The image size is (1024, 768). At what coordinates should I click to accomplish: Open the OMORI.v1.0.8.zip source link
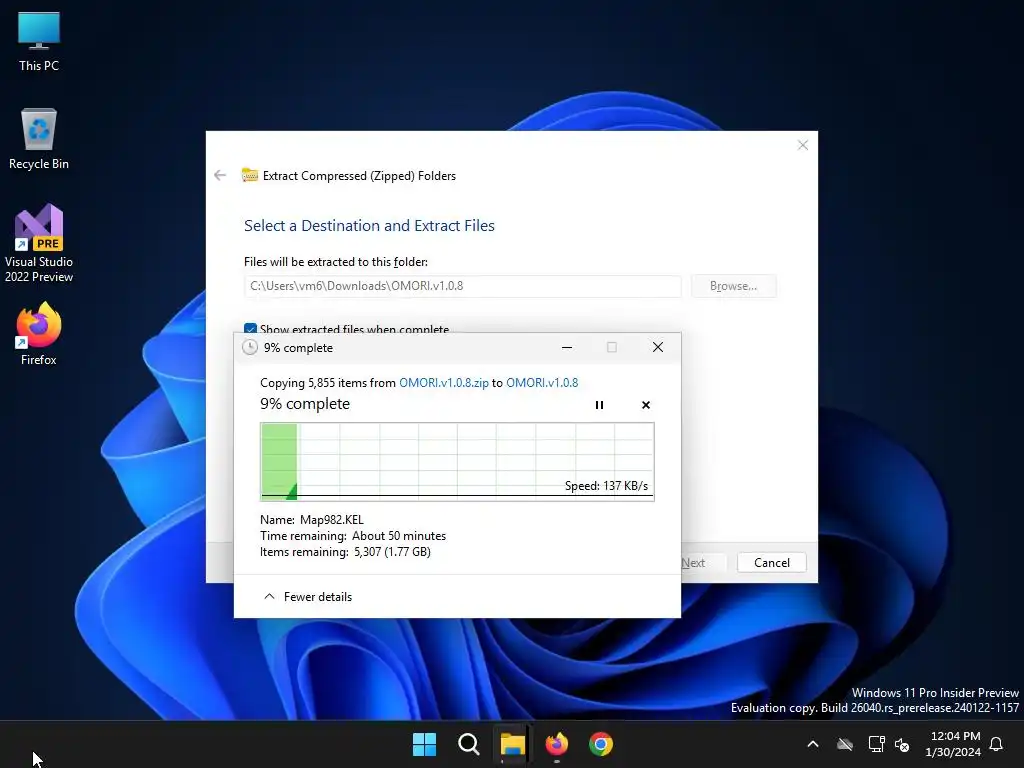click(443, 383)
